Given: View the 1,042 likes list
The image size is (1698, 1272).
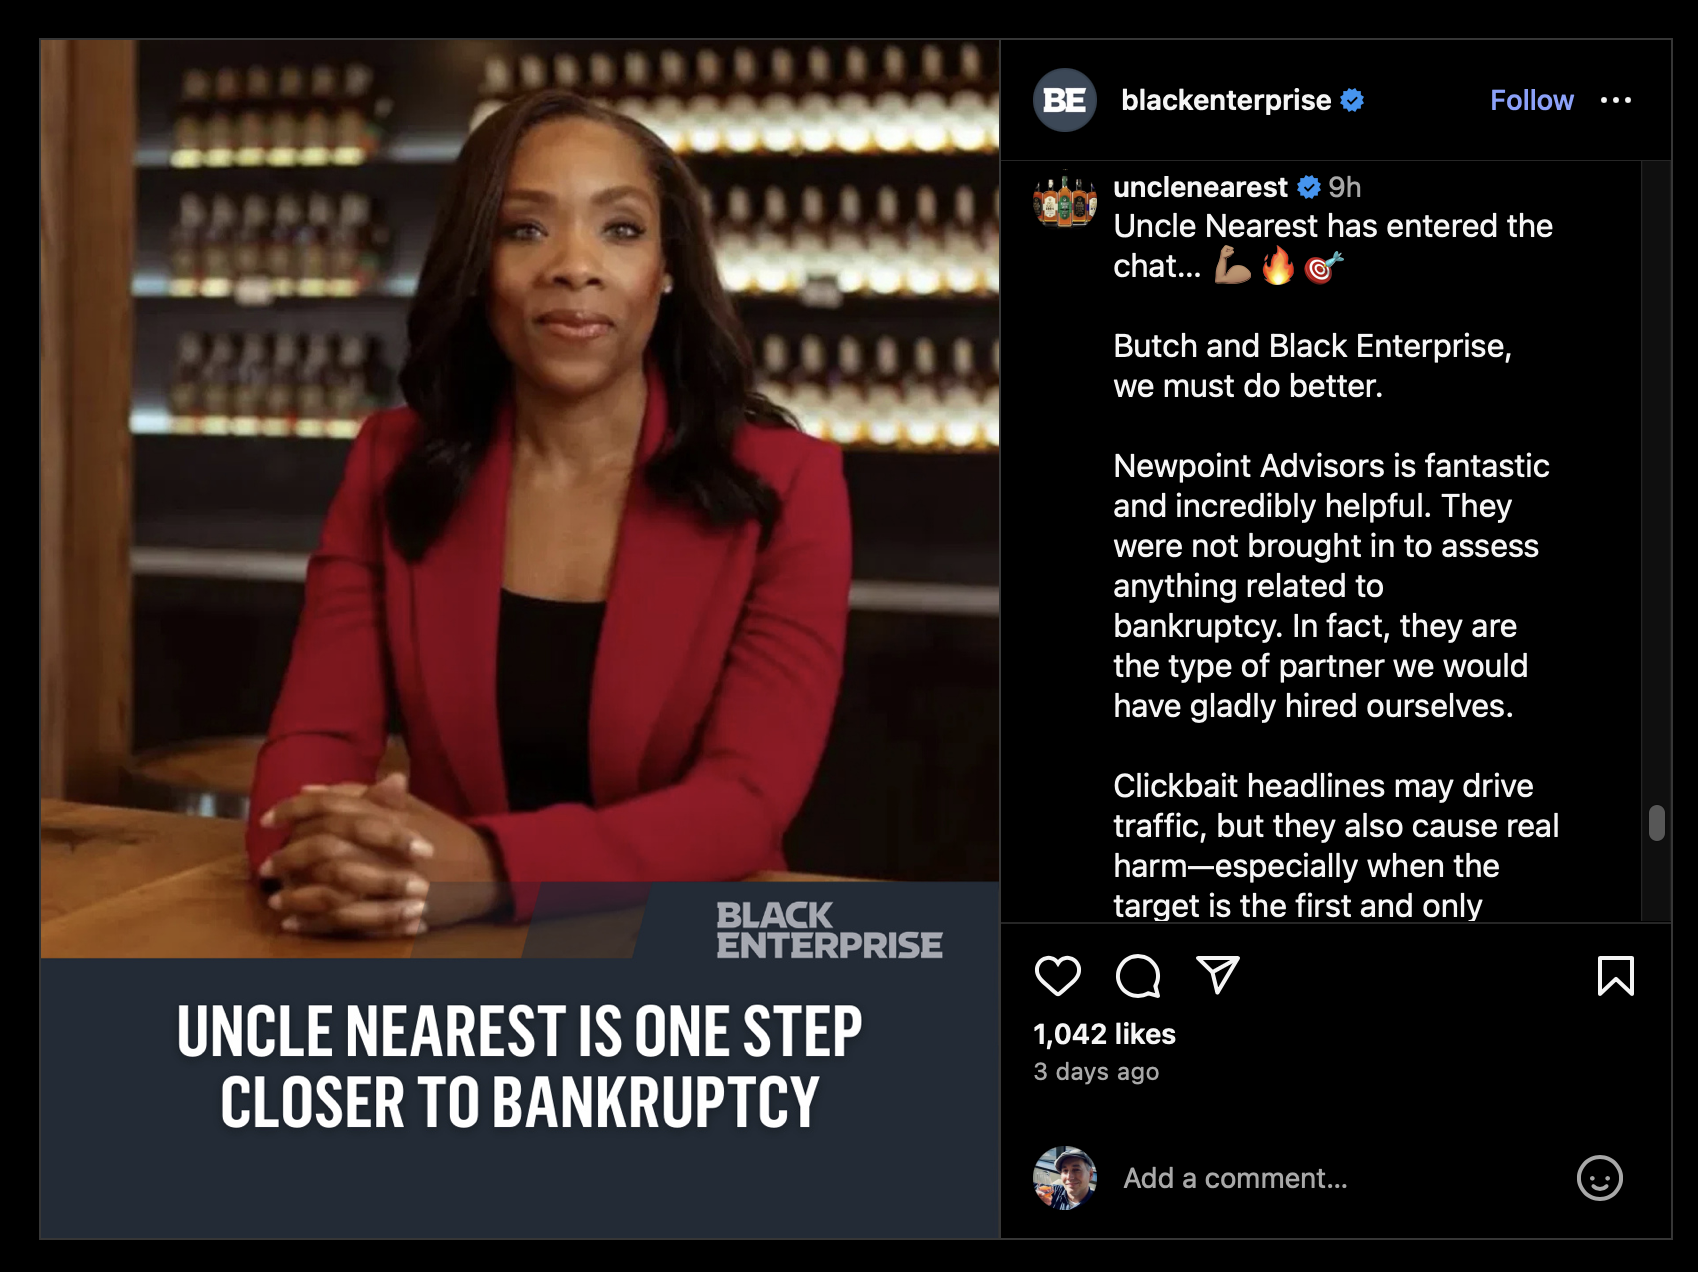Looking at the screenshot, I should [1104, 1034].
